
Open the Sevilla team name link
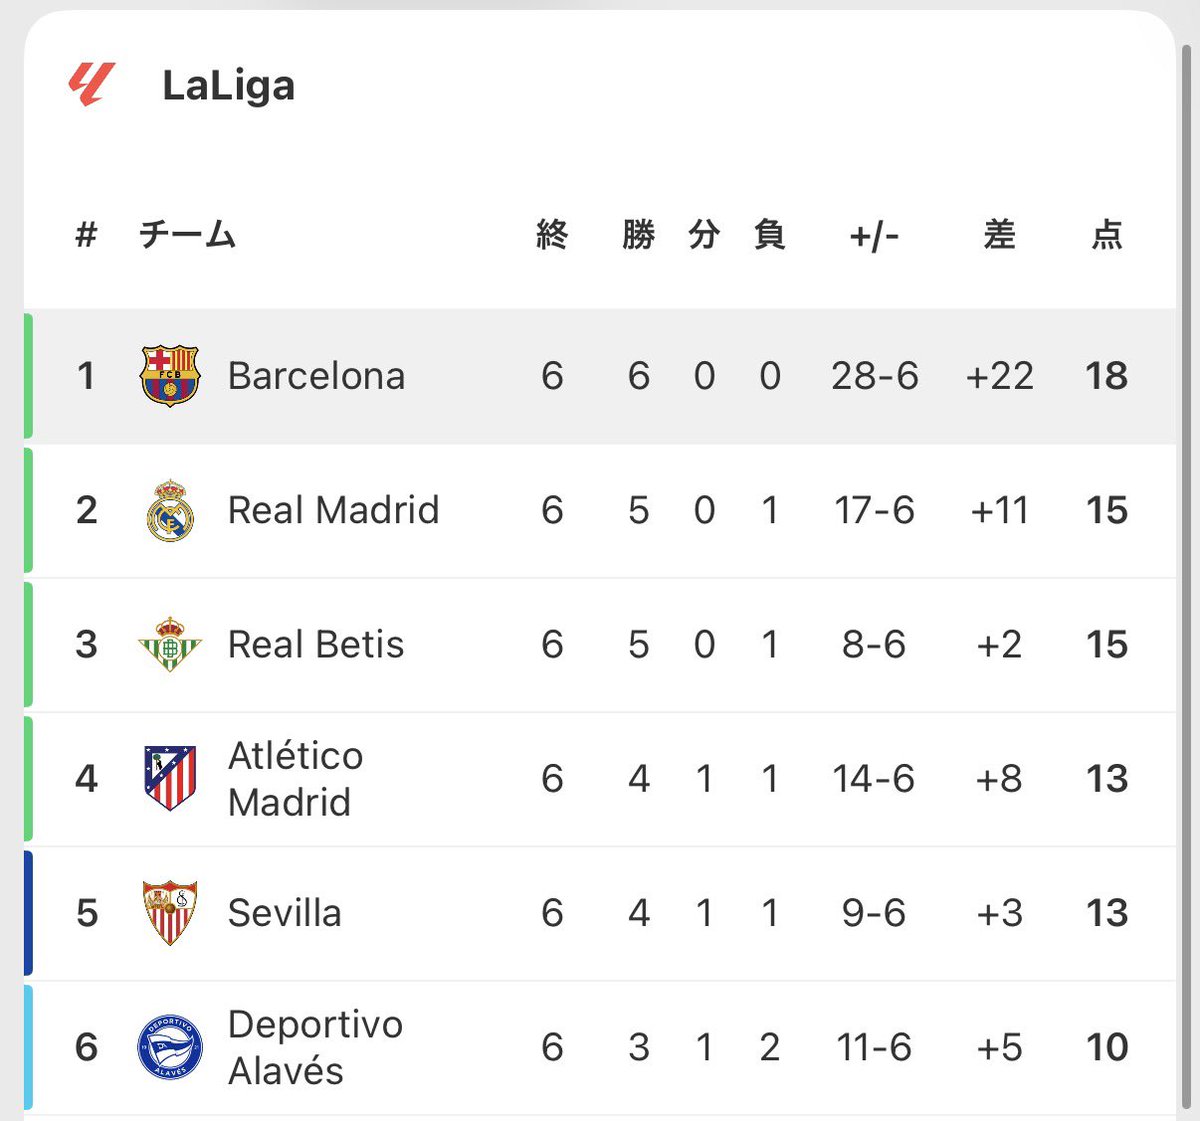[x=284, y=913]
